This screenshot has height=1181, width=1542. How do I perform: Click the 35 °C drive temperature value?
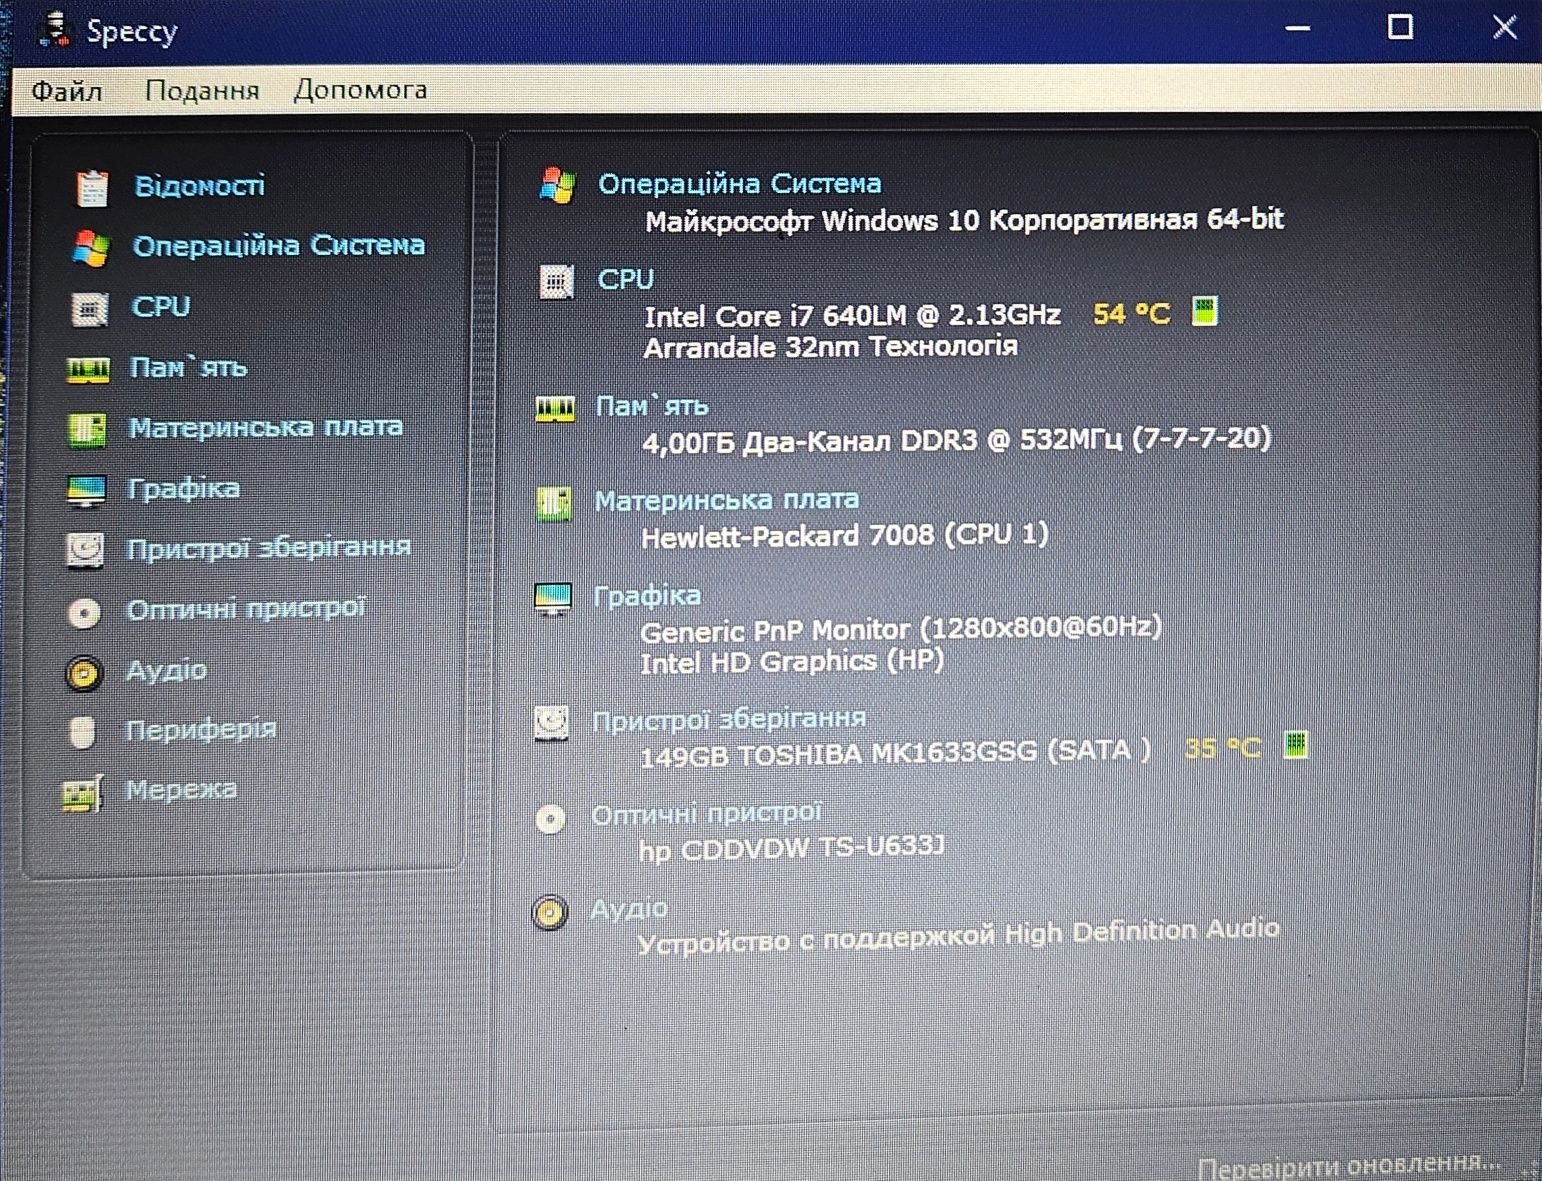[1222, 748]
